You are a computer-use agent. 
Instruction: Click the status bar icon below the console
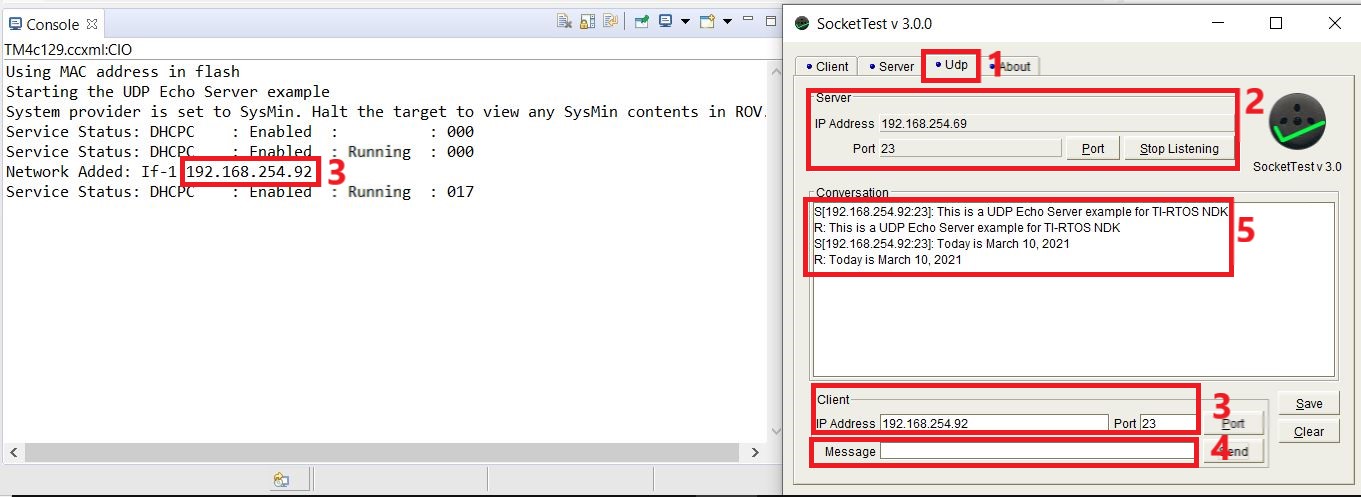pyautogui.click(x=281, y=481)
